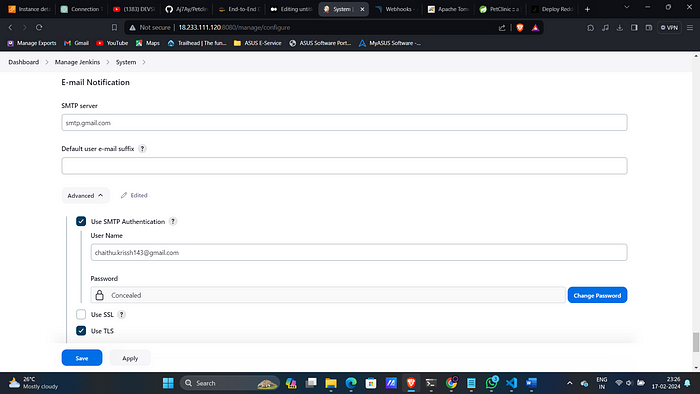Open the Gmail bookmark

coord(76,43)
